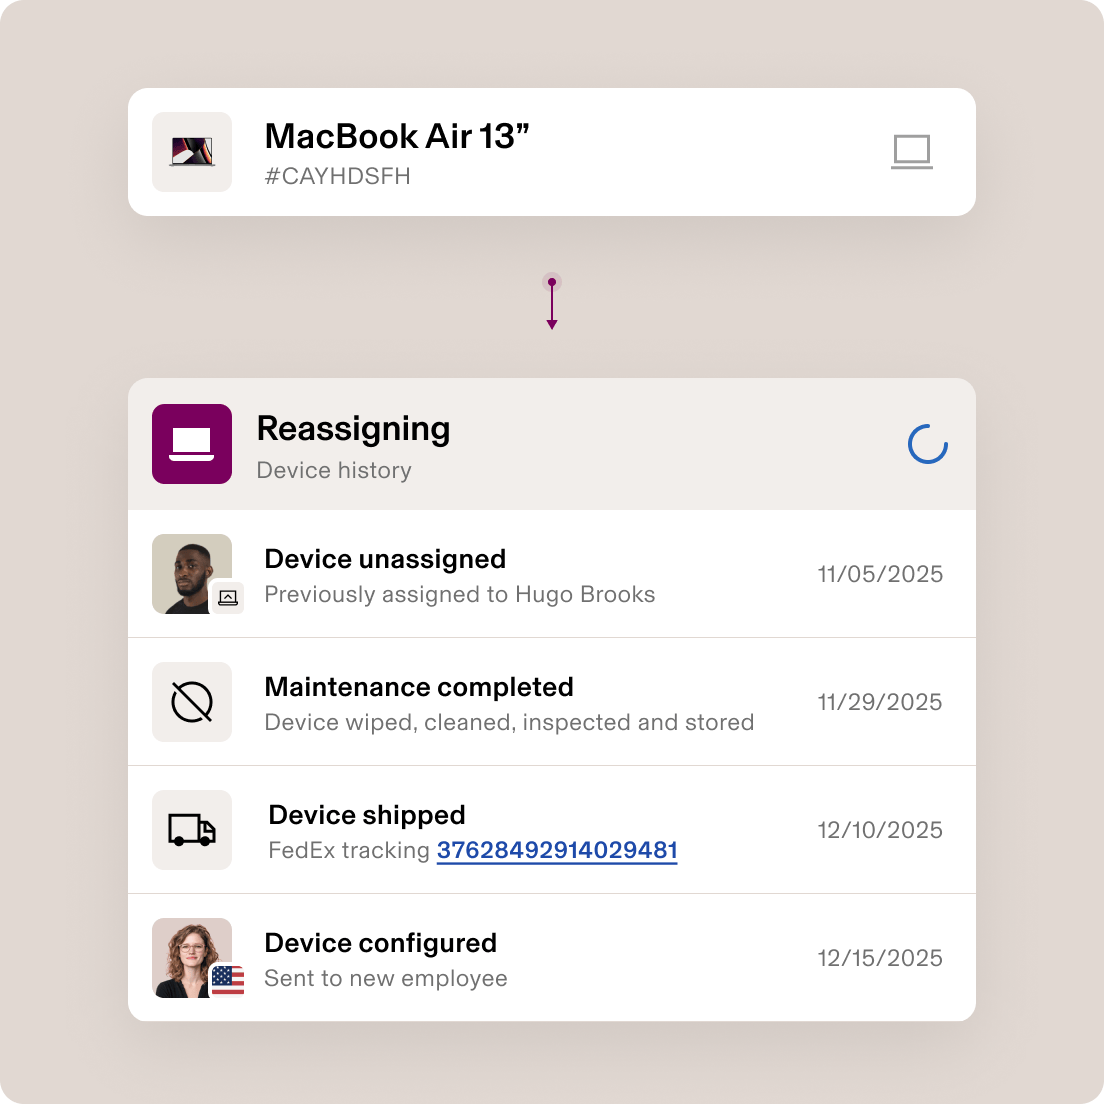This screenshot has height=1104, width=1104.
Task: Click the MacBook Air 13 title
Action: click(396, 136)
